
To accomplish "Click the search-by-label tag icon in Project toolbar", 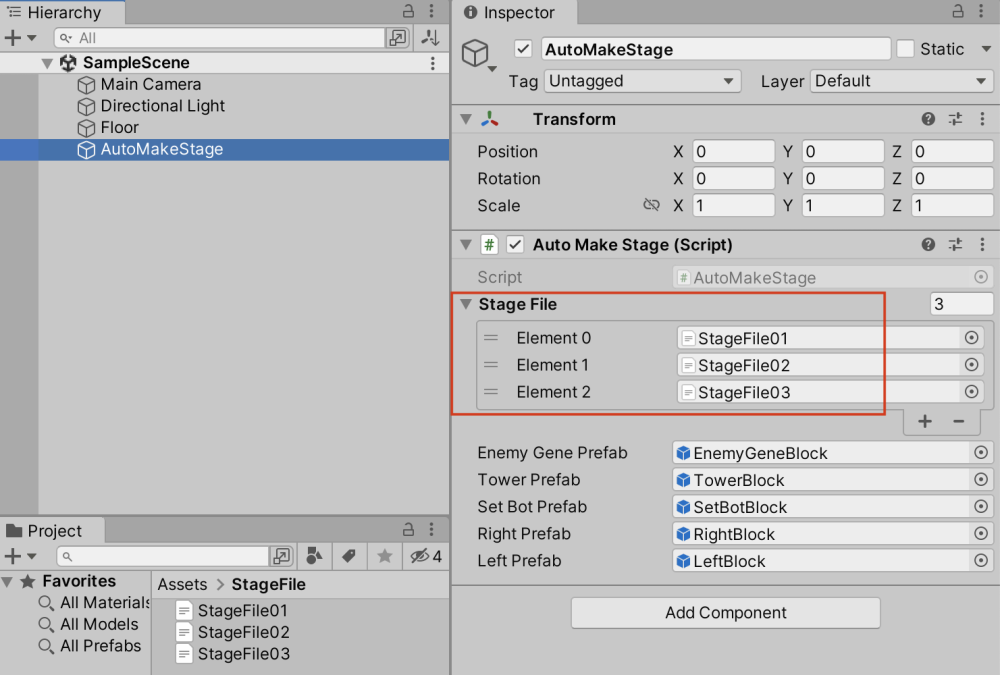I will [x=349, y=556].
